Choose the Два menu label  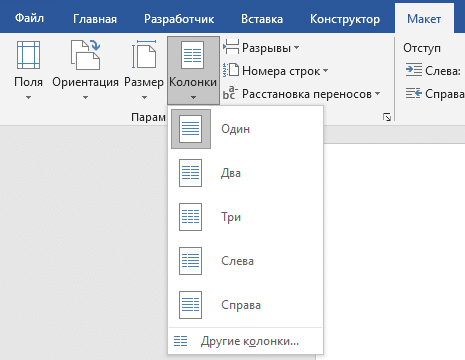[231, 173]
